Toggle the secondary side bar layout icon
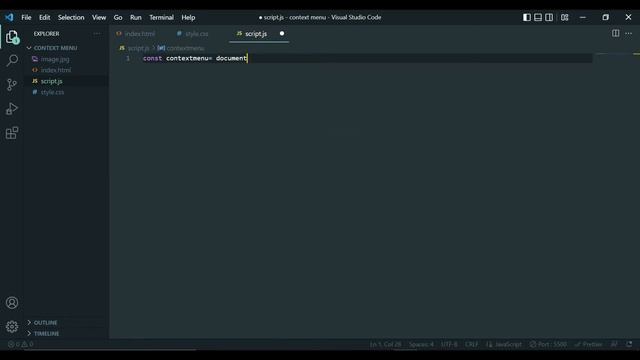The image size is (640, 360). click(549, 17)
